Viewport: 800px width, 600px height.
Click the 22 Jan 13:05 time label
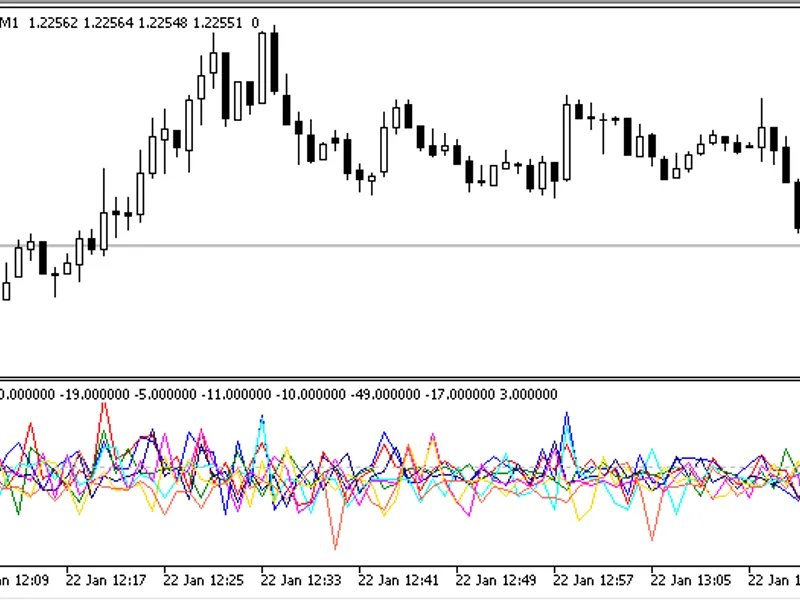[690, 580]
